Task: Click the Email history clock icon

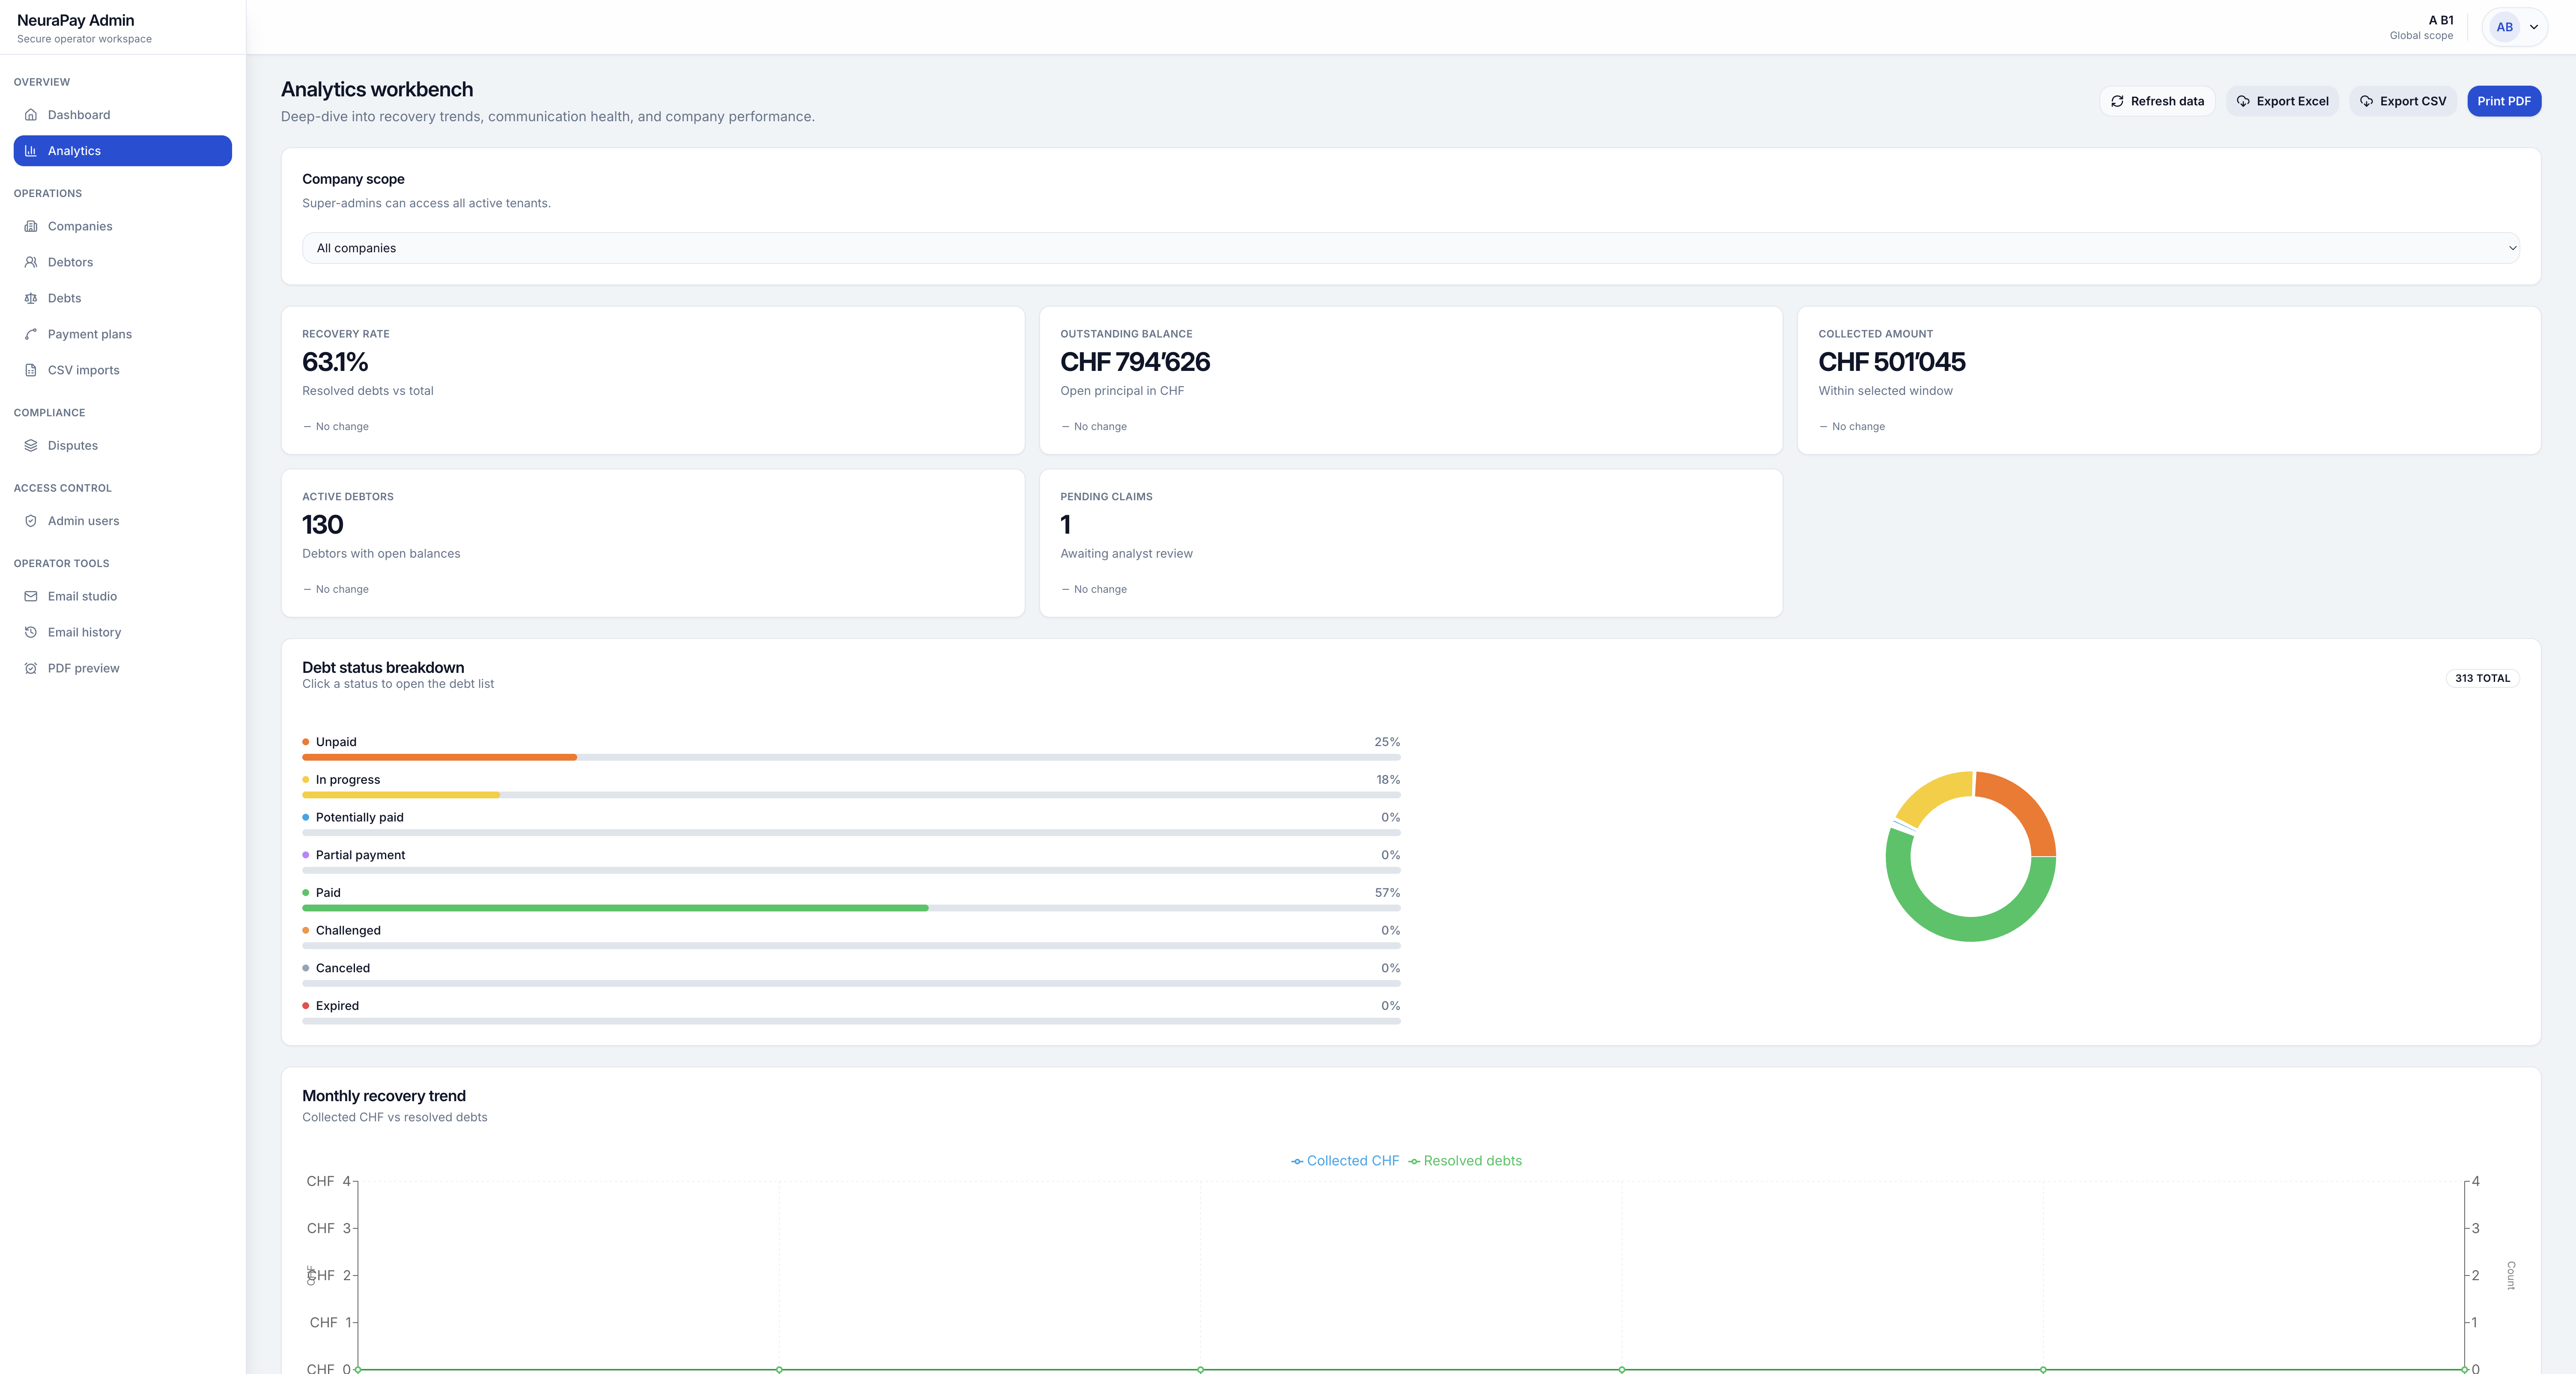Action: [31, 632]
